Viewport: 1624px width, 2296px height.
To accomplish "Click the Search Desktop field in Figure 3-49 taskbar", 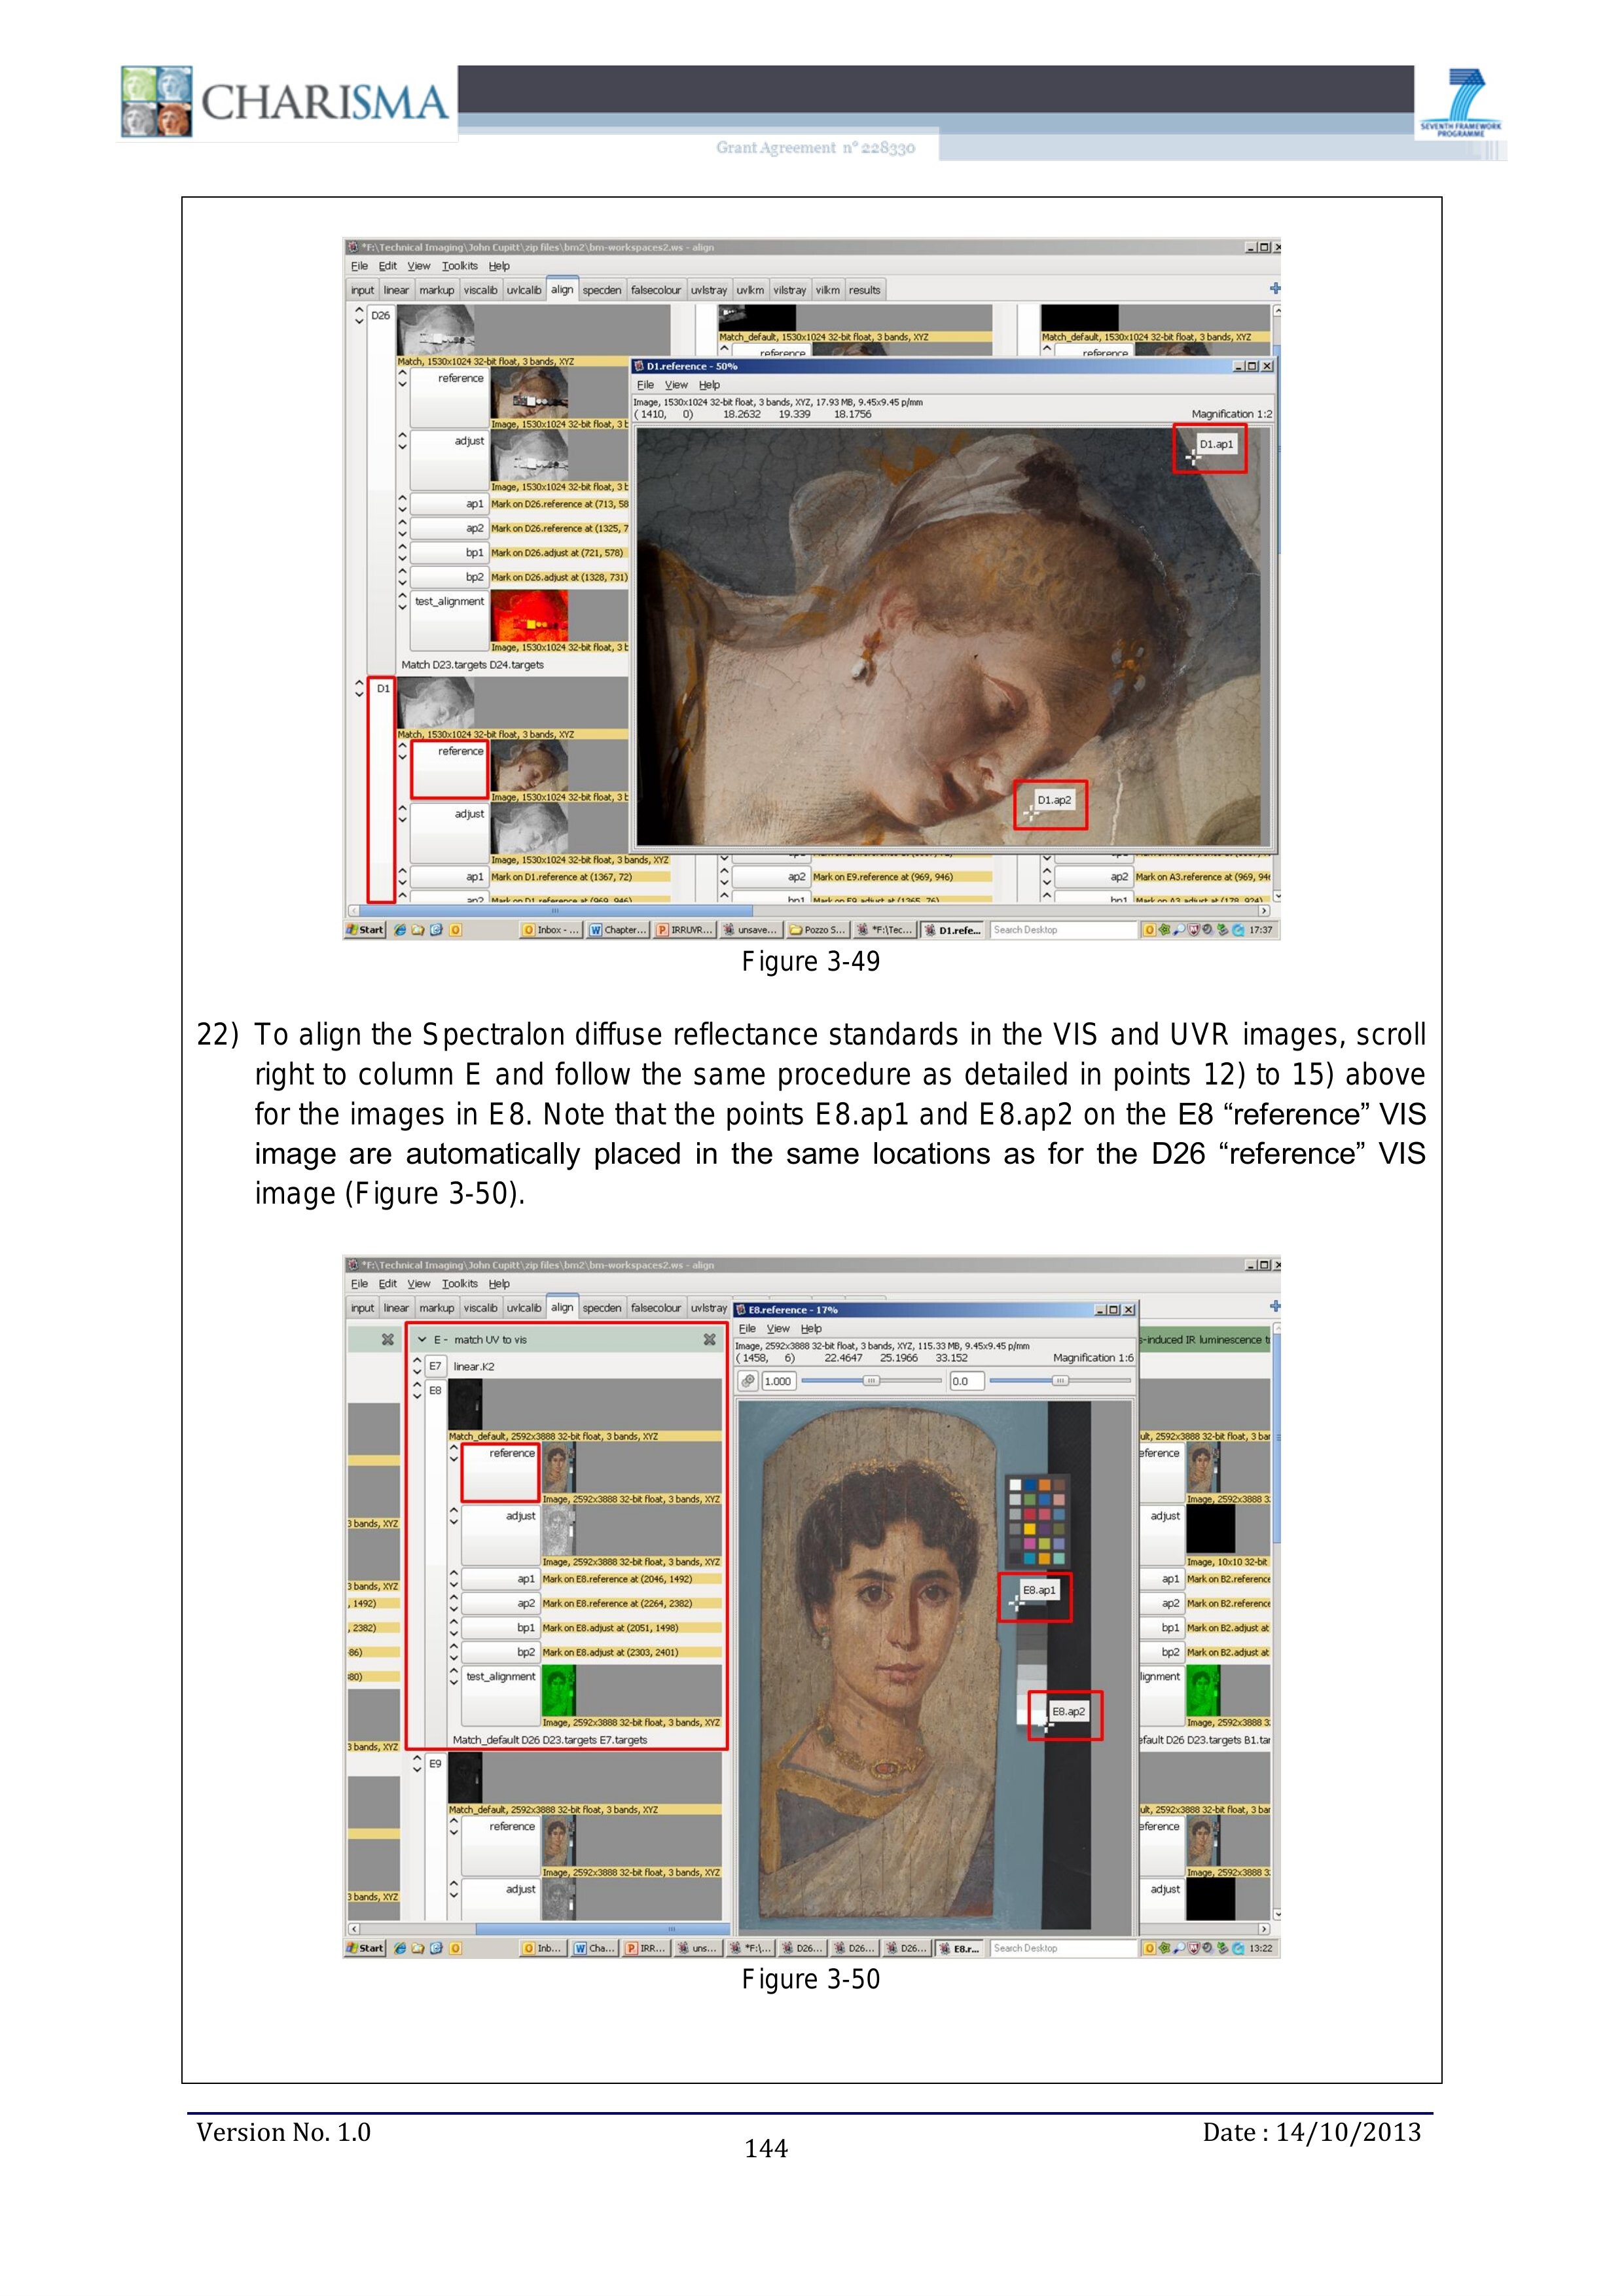I will 1063,930.
